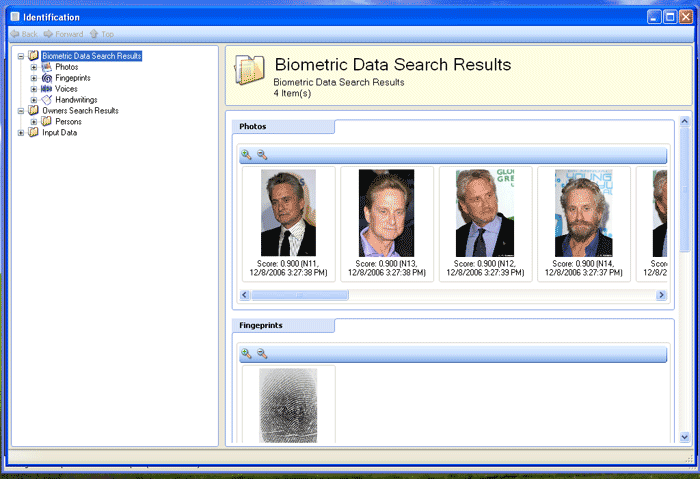Minimize the Identification window

point(654,17)
